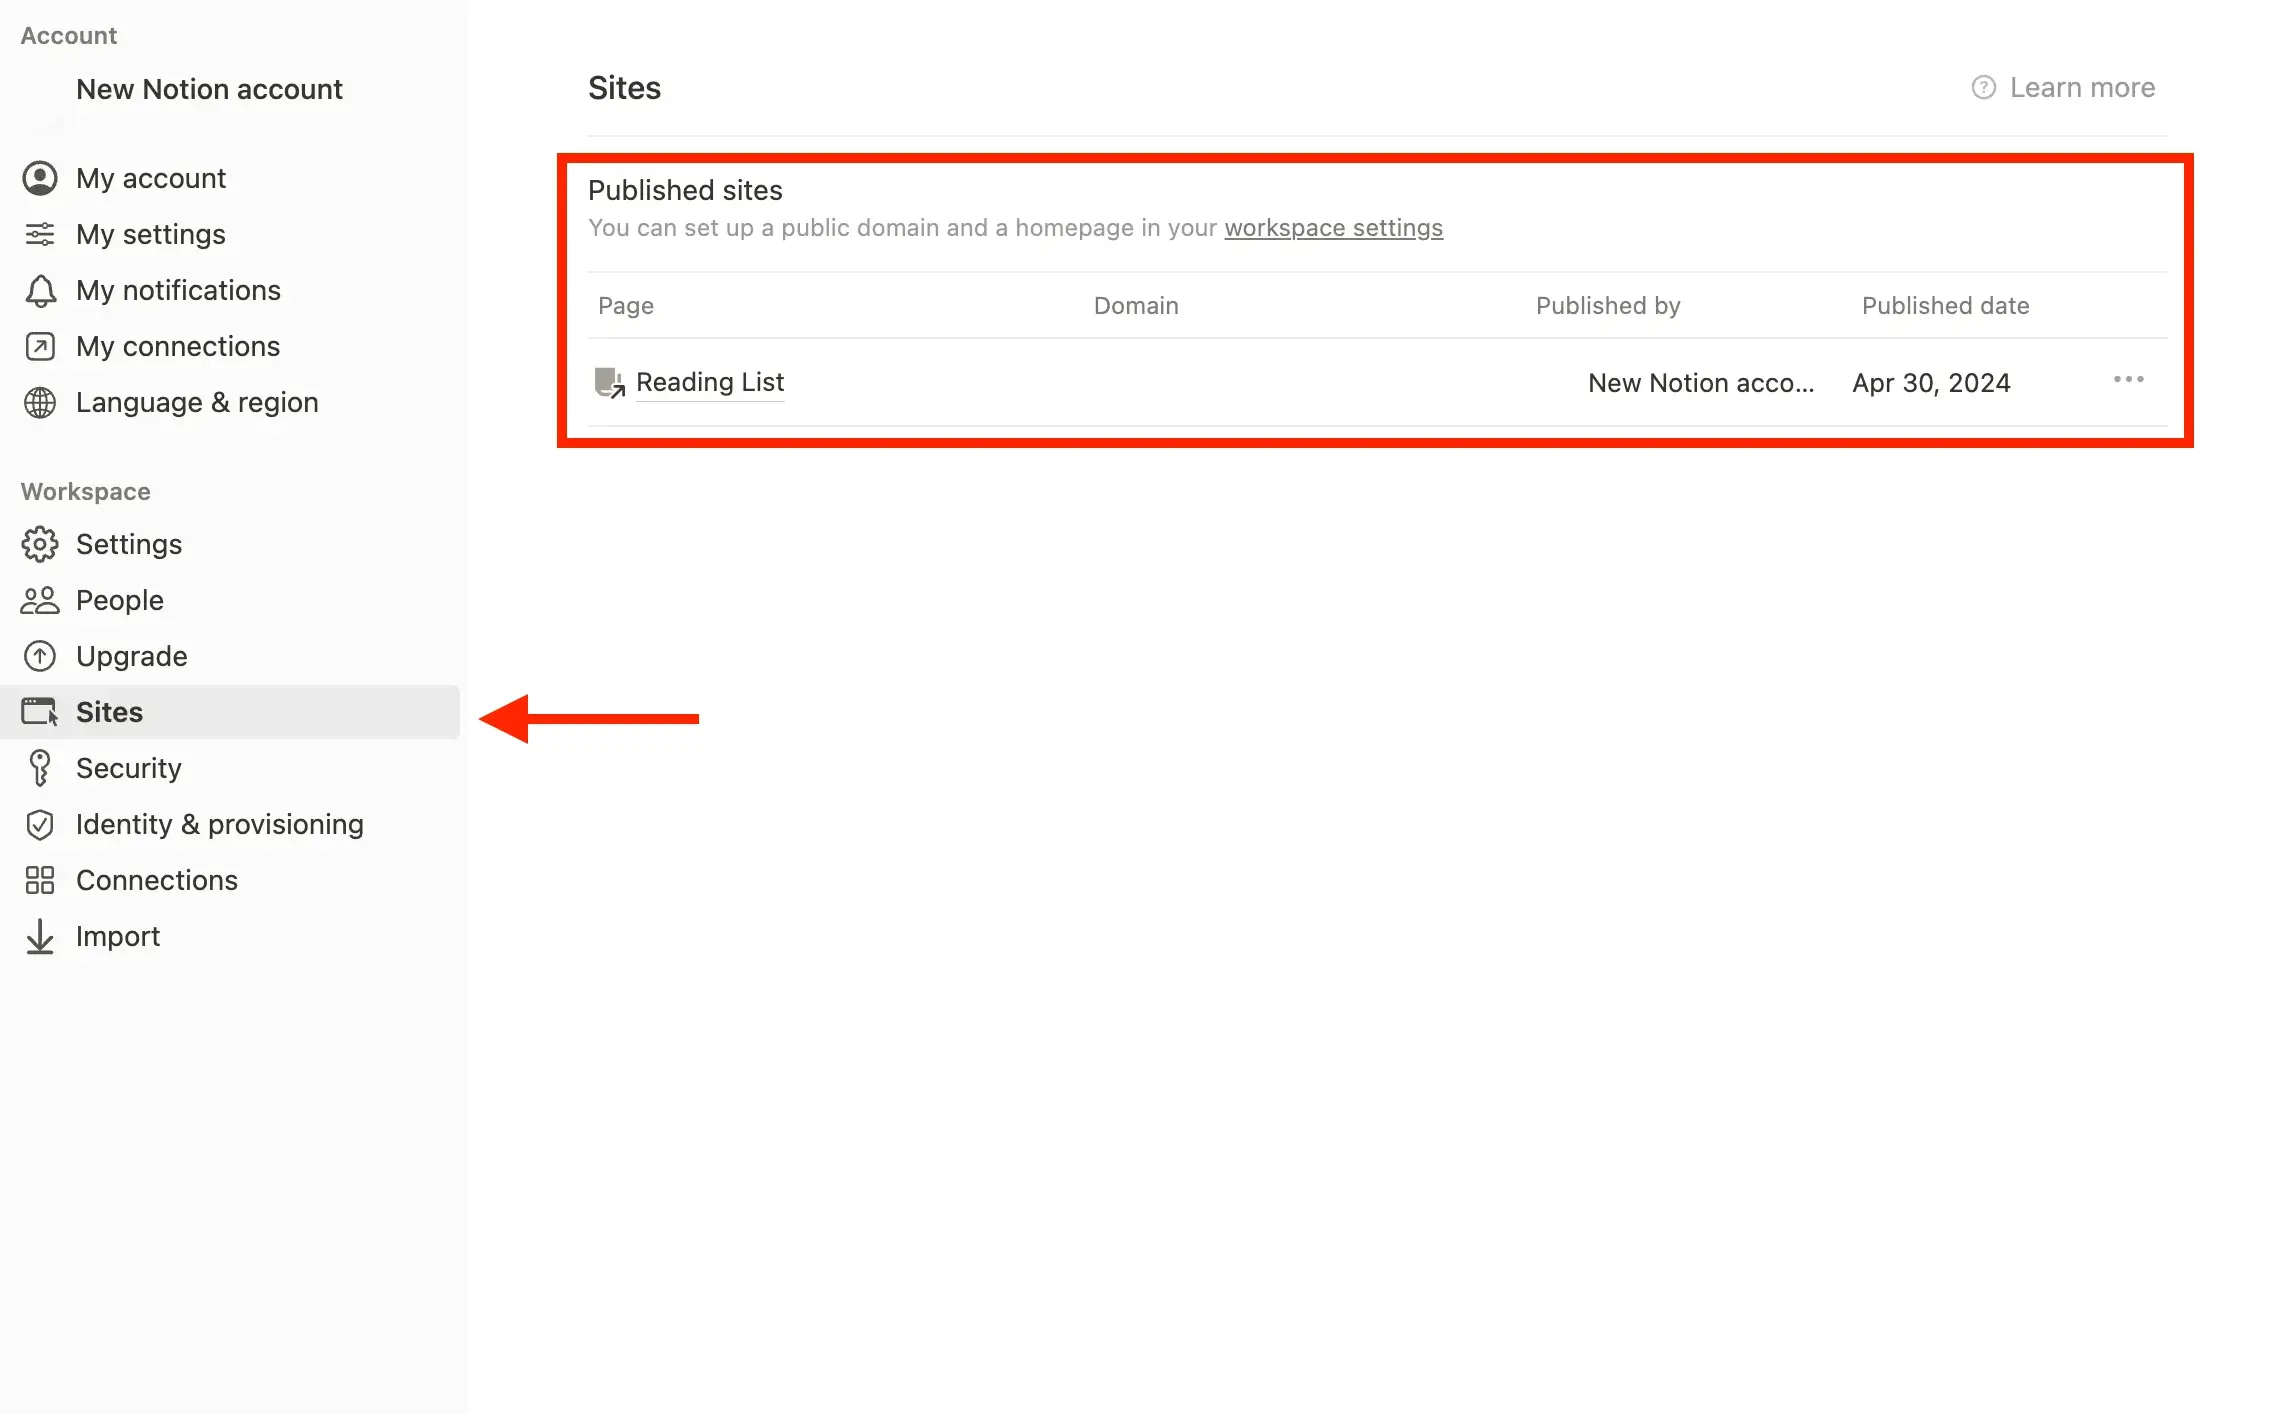This screenshot has height=1414, width=2276.
Task: Click the Published date column header
Action: (1944, 305)
